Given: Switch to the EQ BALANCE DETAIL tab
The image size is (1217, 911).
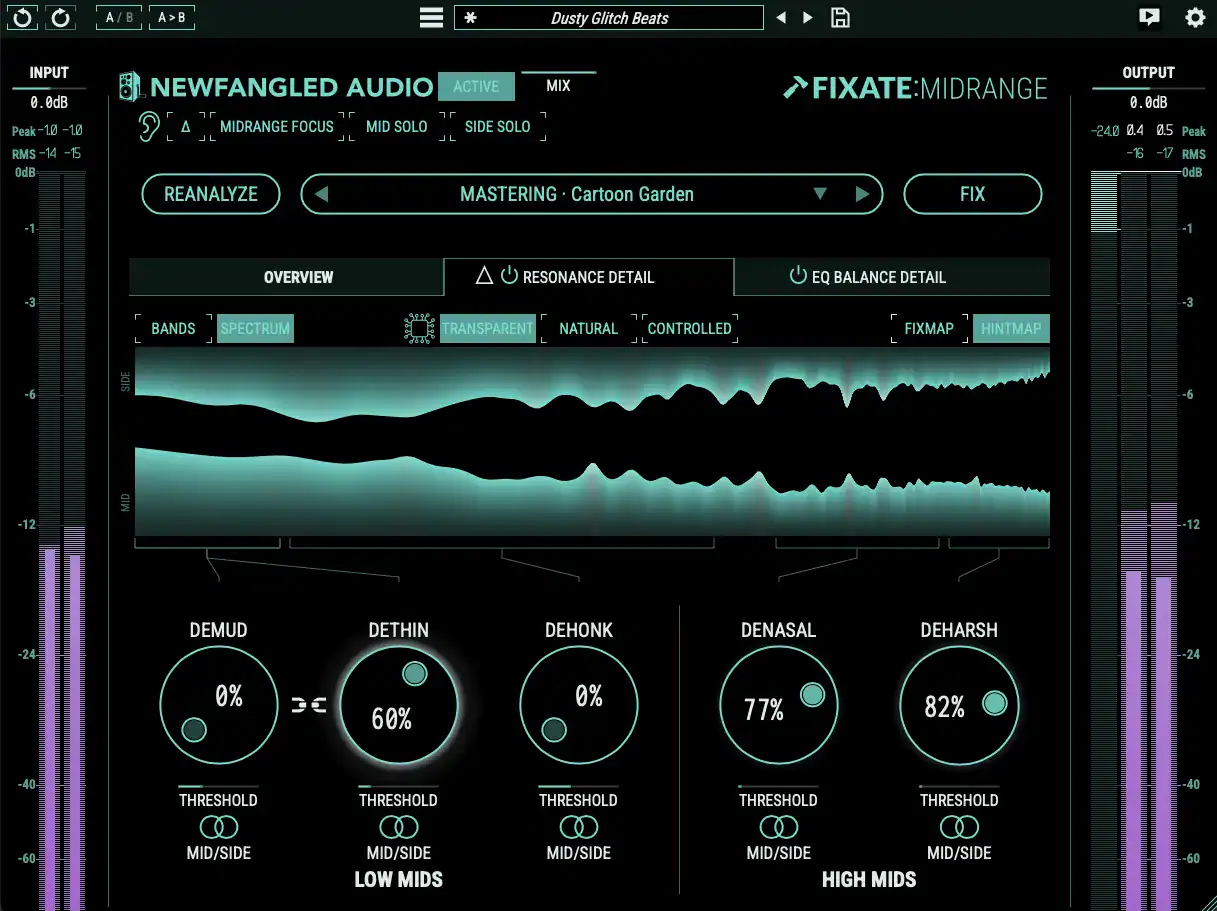Looking at the screenshot, I should point(892,277).
